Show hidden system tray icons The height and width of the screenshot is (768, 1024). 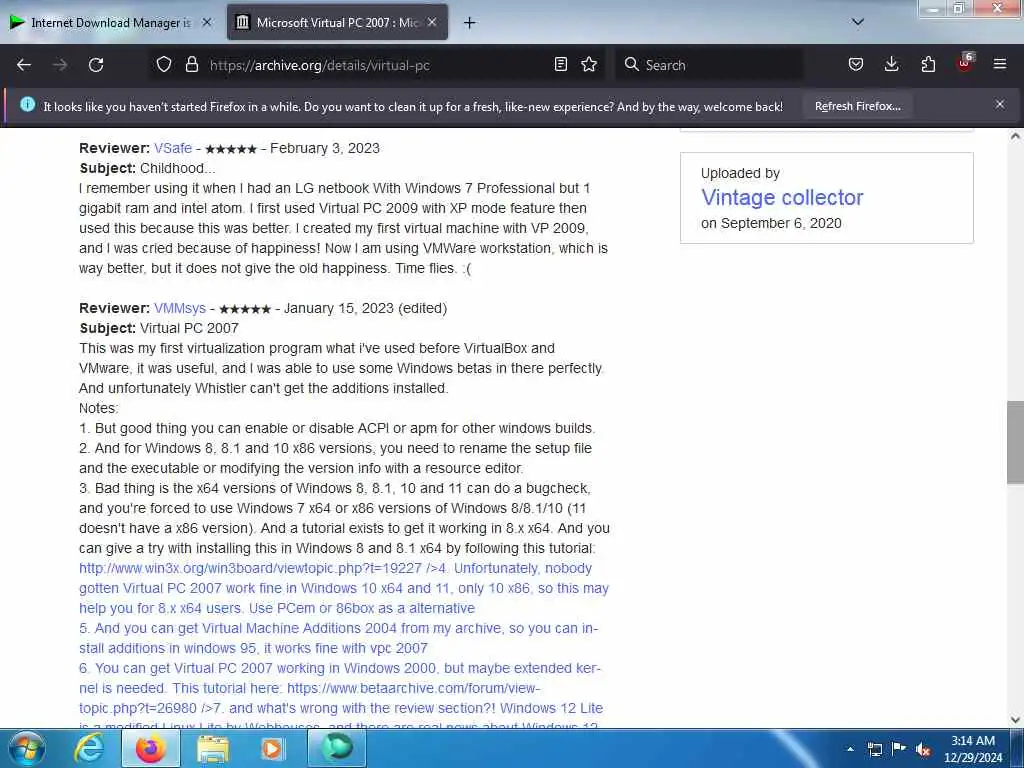click(850, 749)
